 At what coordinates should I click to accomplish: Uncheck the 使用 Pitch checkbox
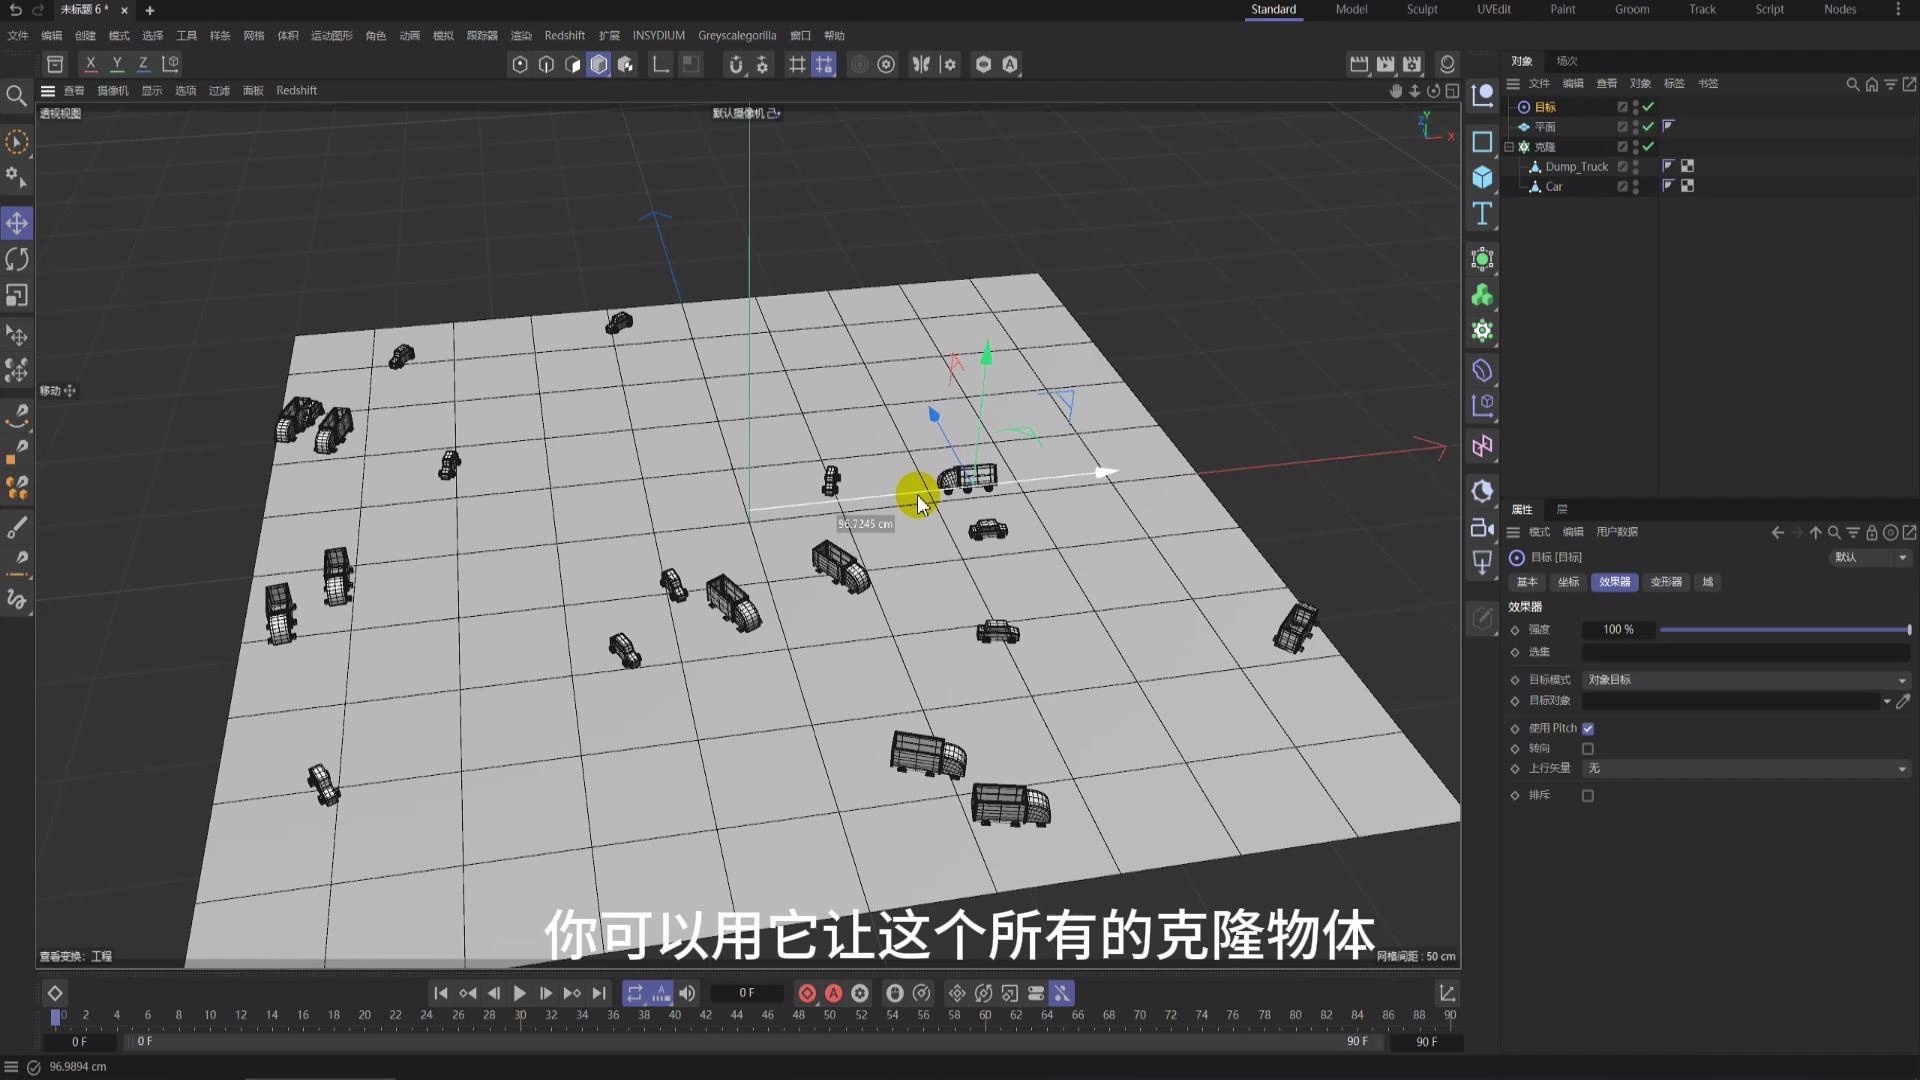[x=1589, y=728]
